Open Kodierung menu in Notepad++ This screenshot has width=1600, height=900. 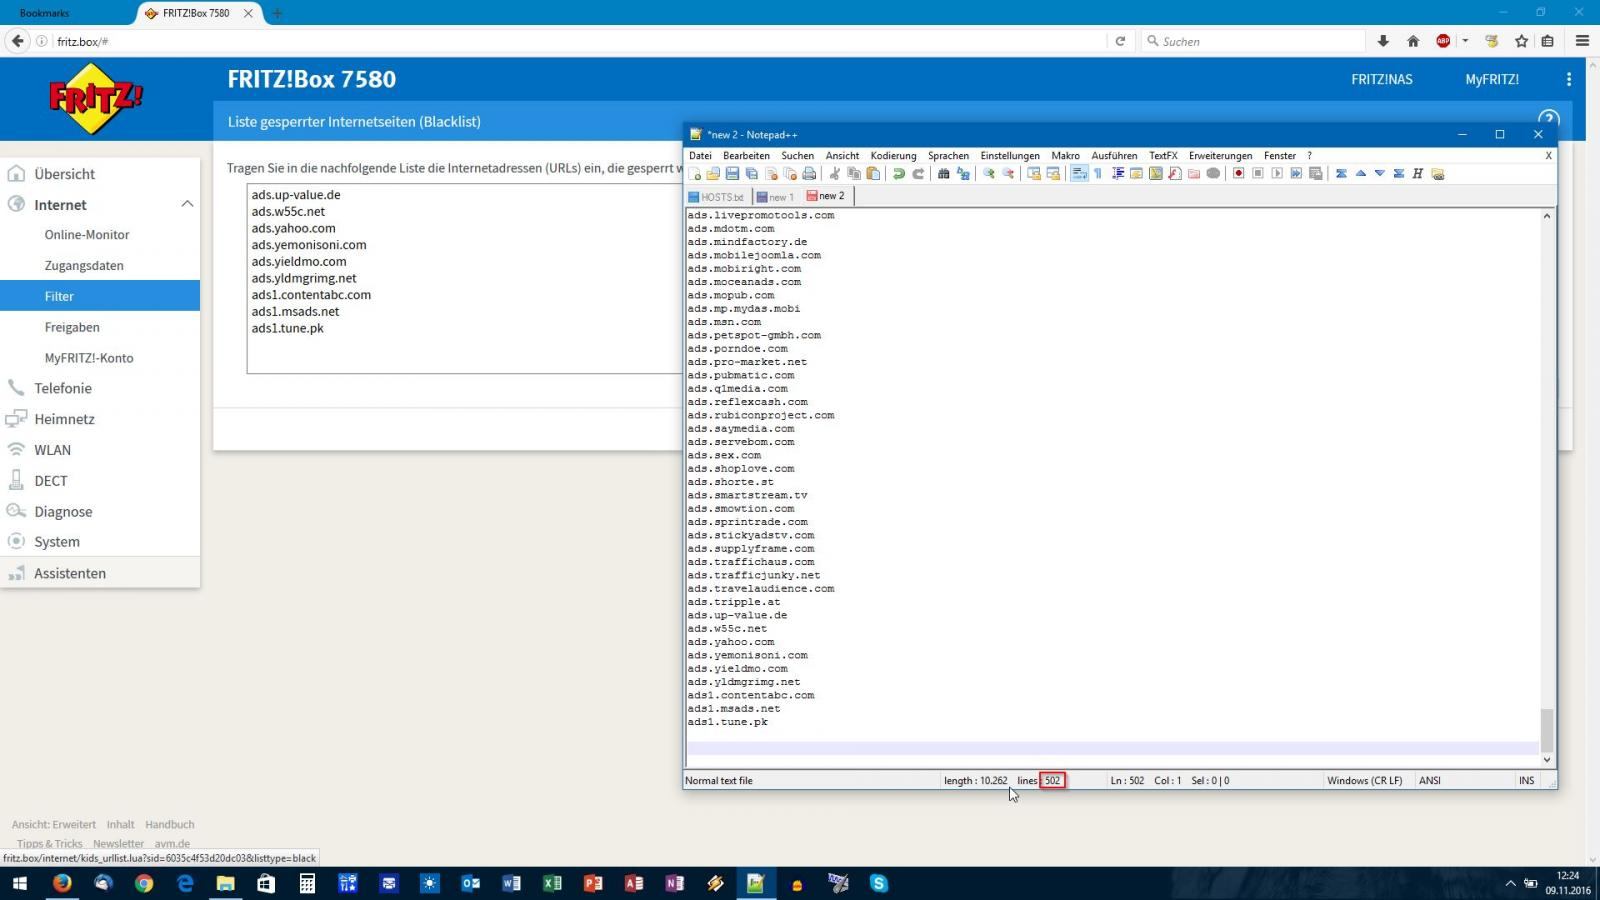[893, 156]
